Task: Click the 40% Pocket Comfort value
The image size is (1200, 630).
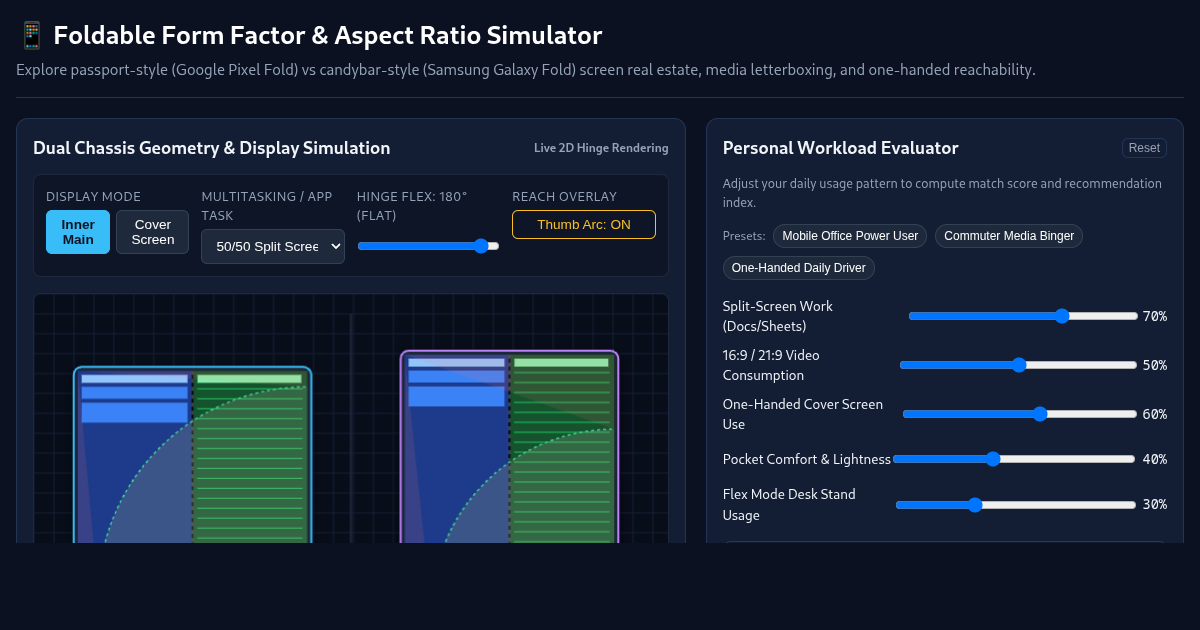Action: pos(1155,459)
